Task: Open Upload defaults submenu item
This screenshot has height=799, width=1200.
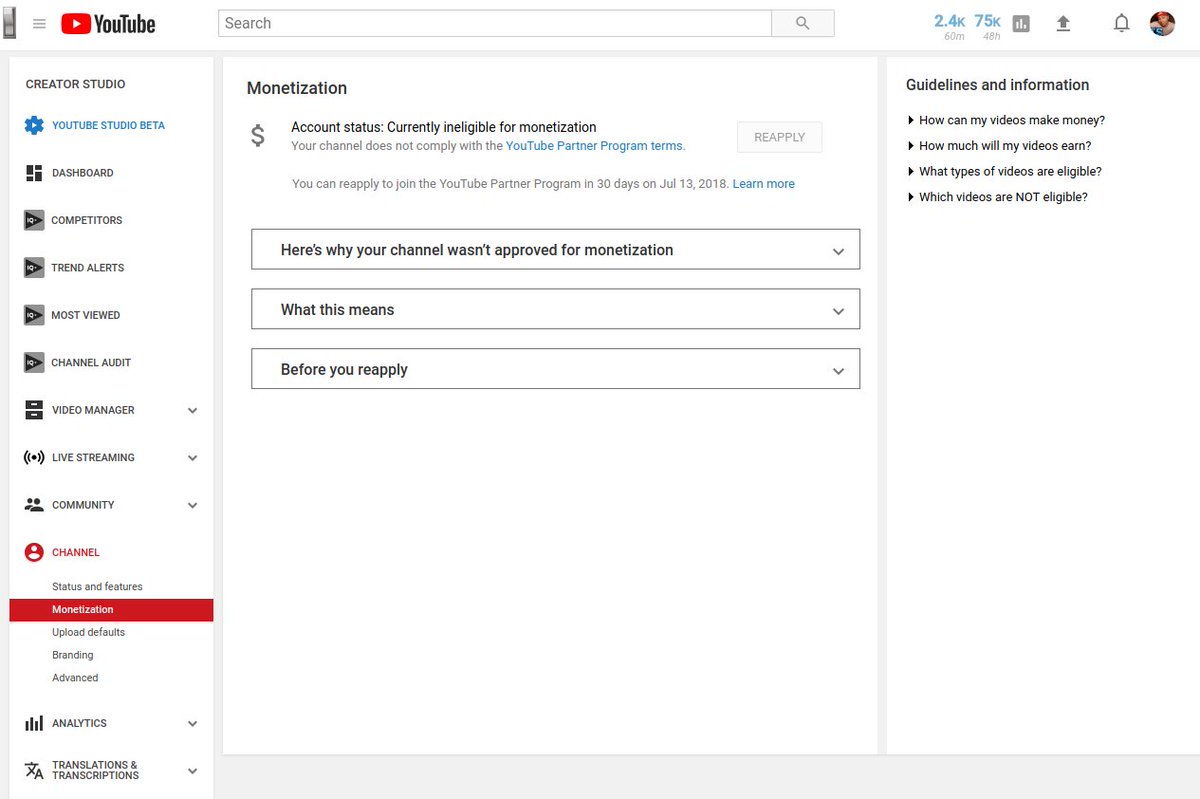Action: pos(88,632)
